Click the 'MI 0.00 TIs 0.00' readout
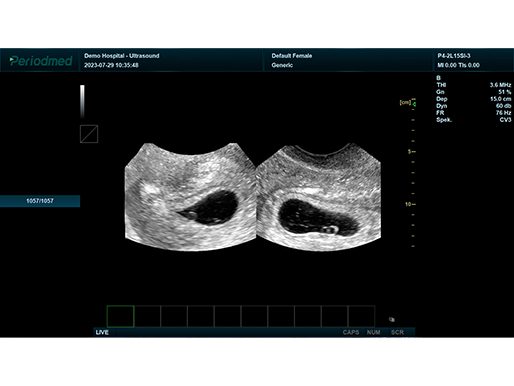The image size is (514, 386). (458, 65)
